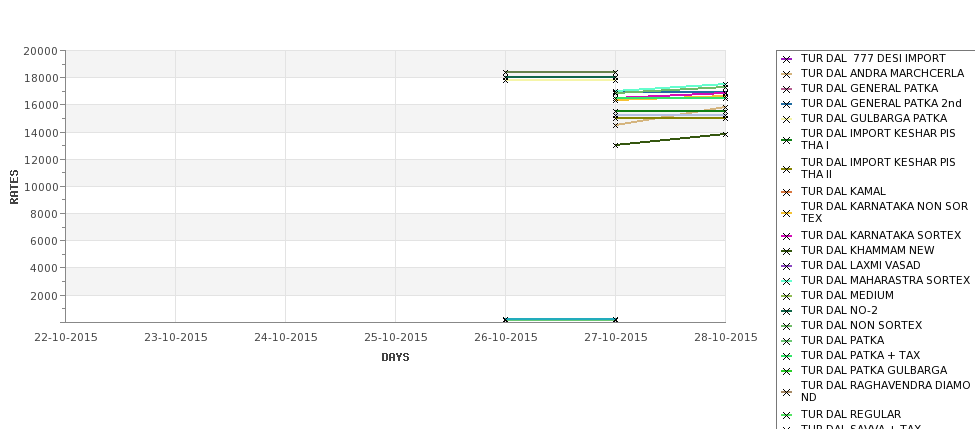The height and width of the screenshot is (429, 975).
Task: Click the TUR DAL NO-2 legend marker
Action: tap(787, 311)
